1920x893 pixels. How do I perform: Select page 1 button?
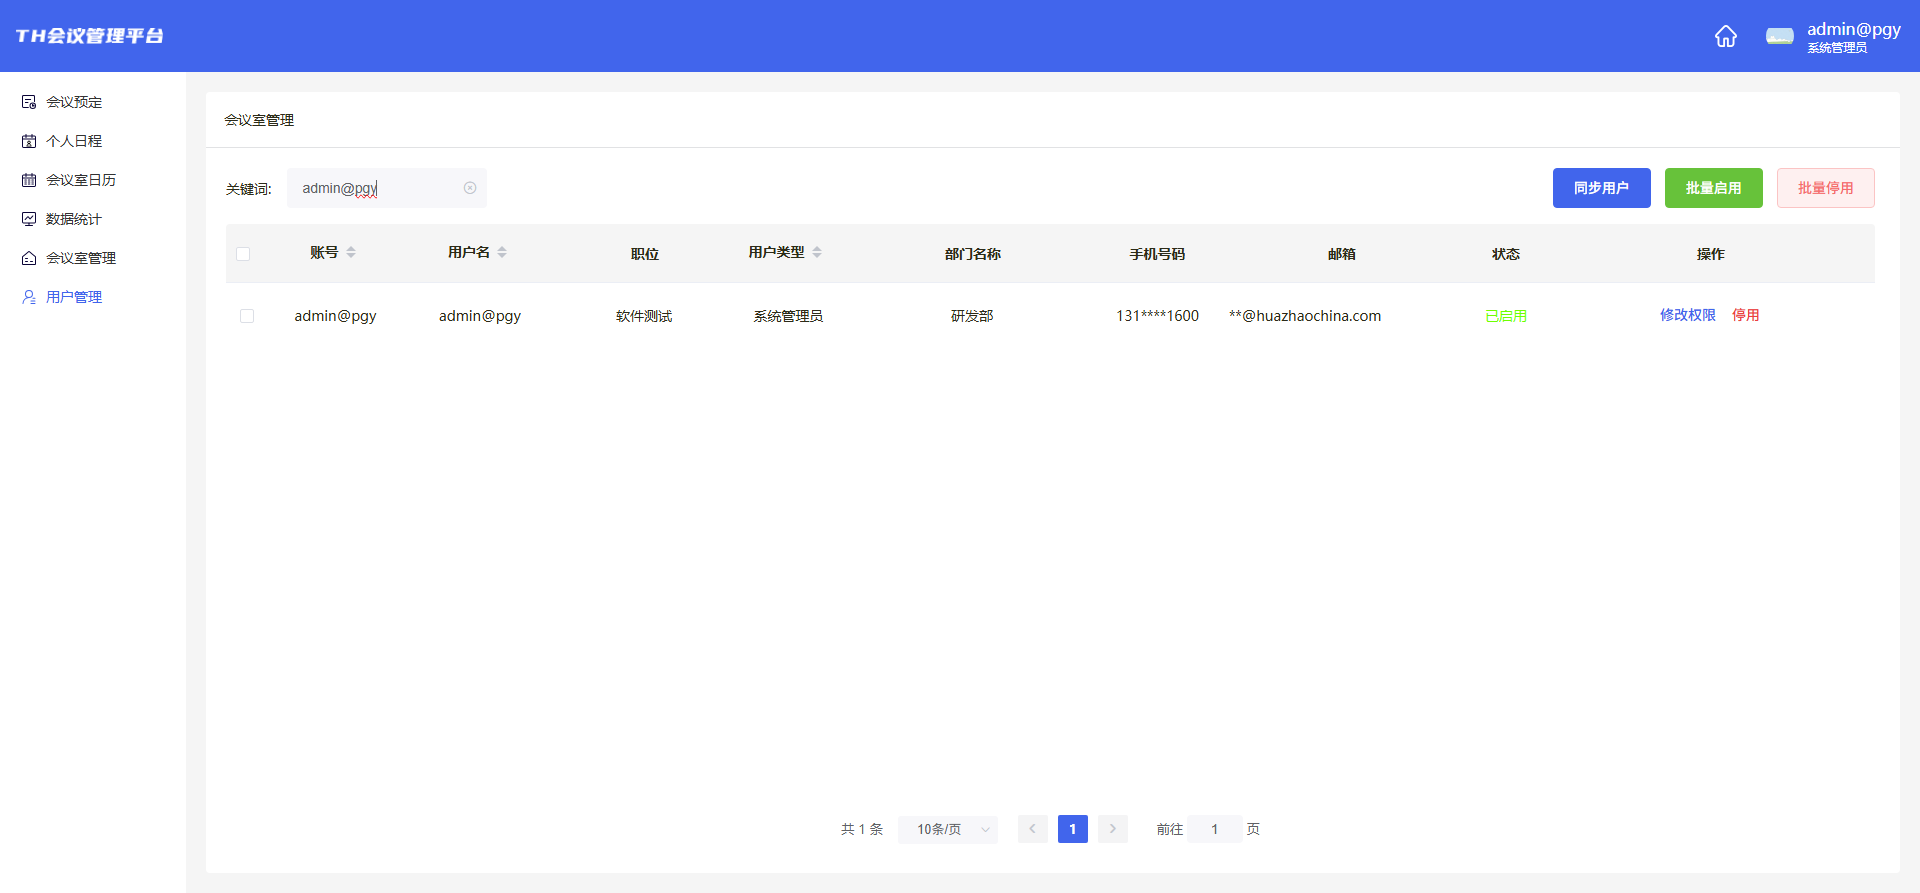click(1073, 829)
